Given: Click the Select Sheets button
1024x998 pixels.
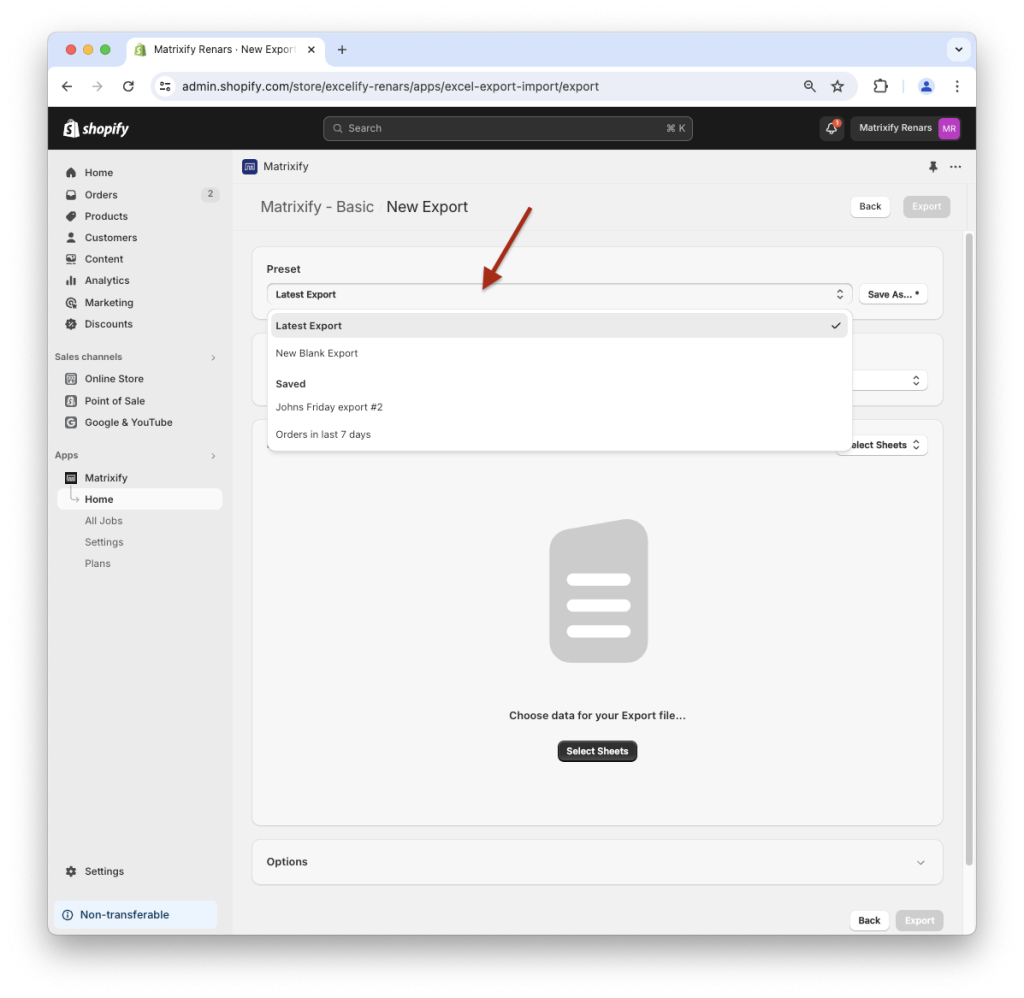Looking at the screenshot, I should tap(597, 750).
